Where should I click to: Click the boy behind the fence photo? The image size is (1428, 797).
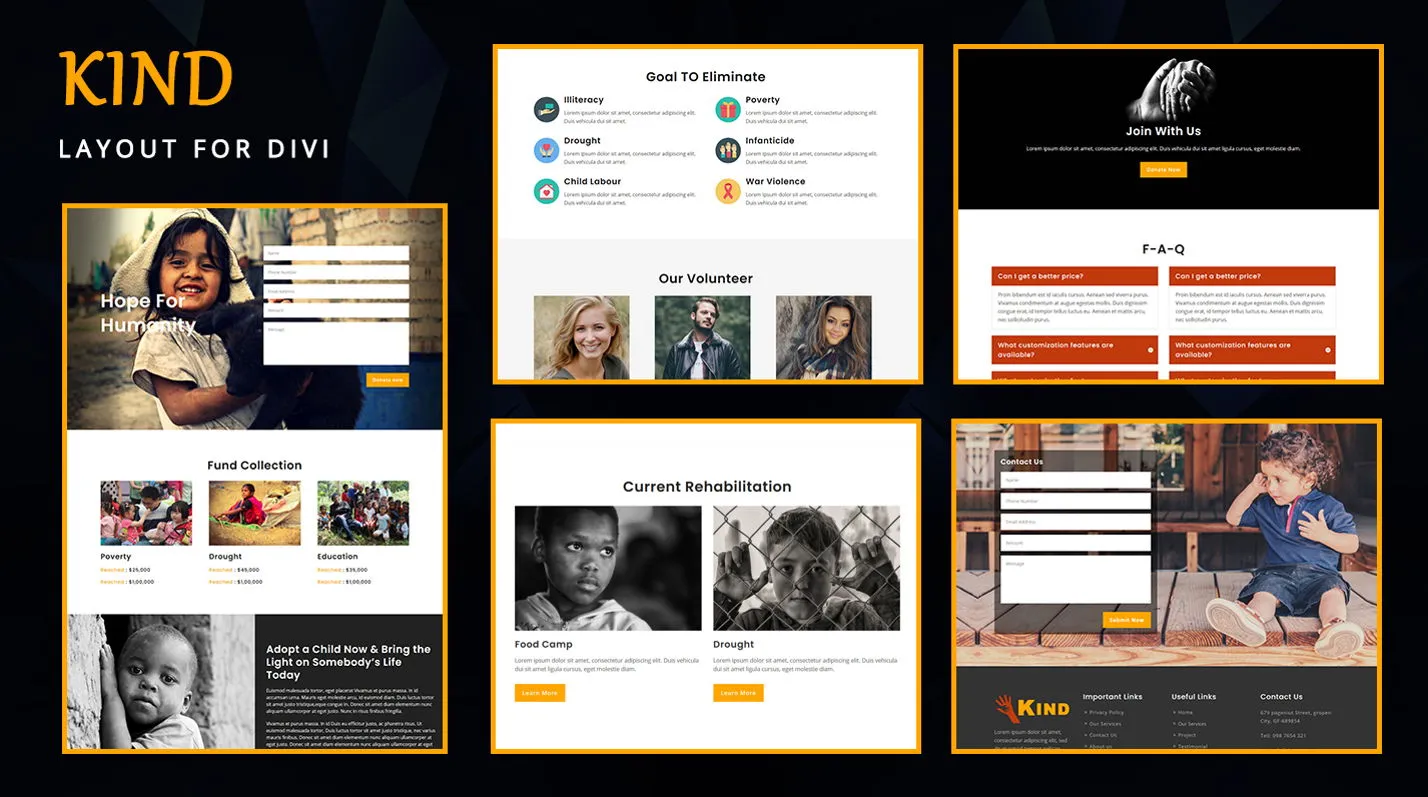tap(806, 568)
